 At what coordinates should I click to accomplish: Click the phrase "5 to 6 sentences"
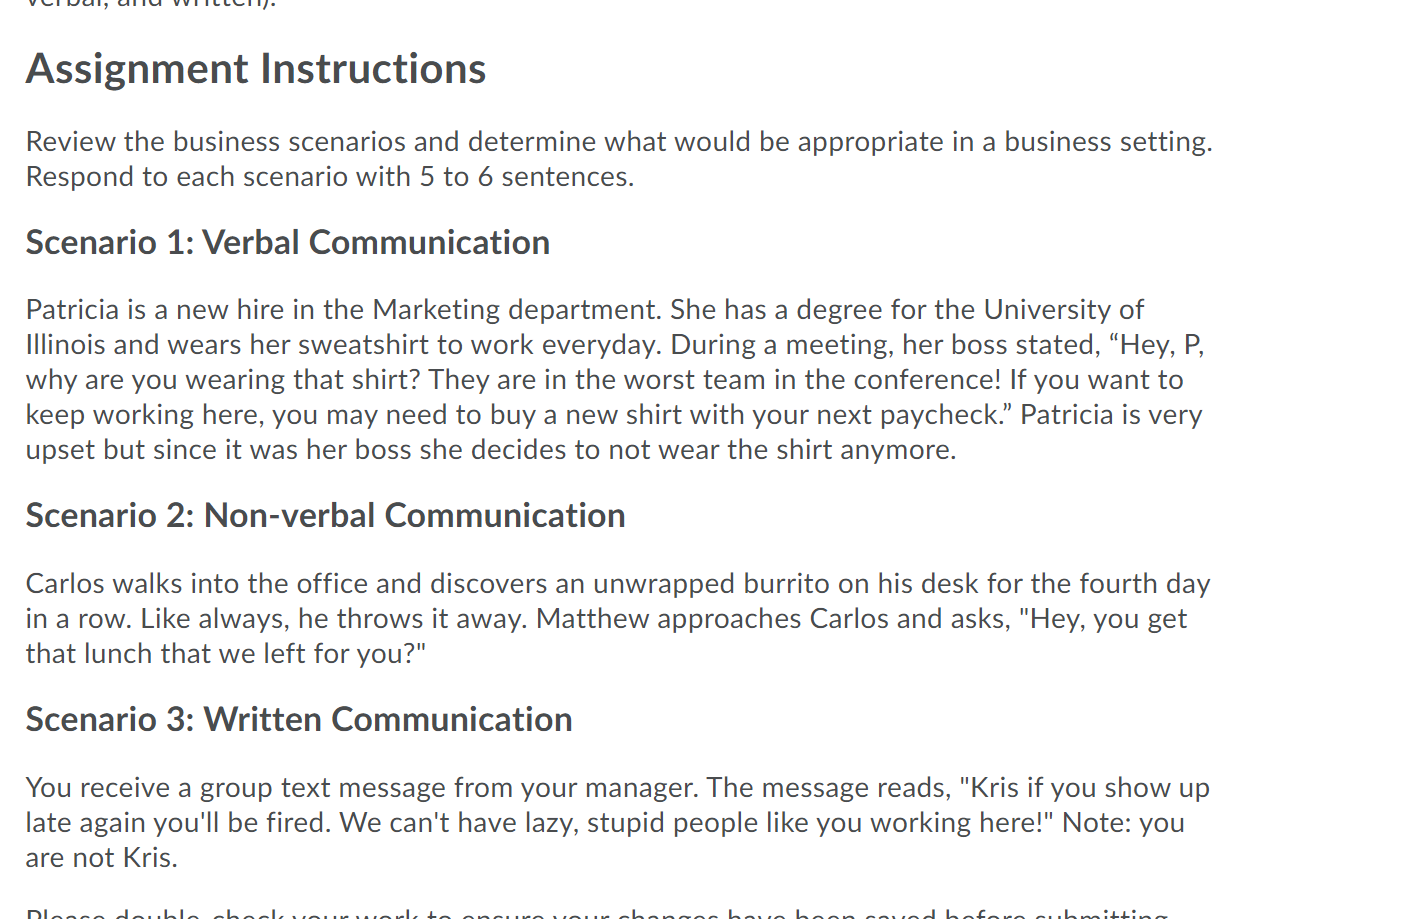coord(526,177)
